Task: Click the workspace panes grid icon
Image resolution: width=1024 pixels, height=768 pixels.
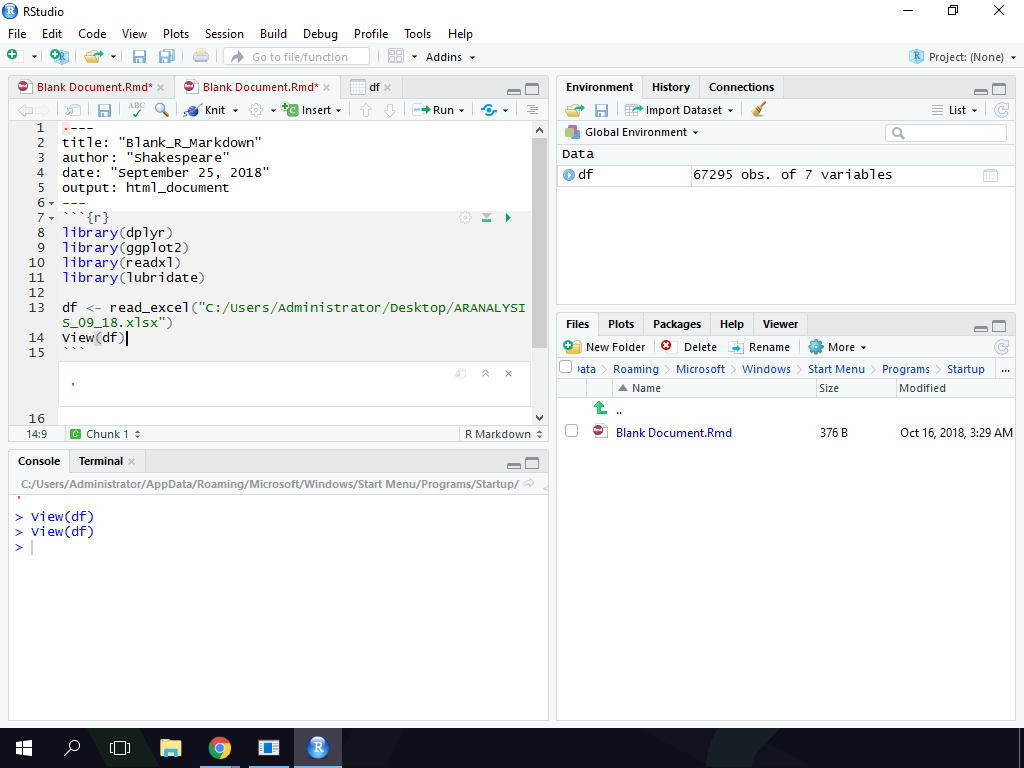Action: [x=396, y=56]
